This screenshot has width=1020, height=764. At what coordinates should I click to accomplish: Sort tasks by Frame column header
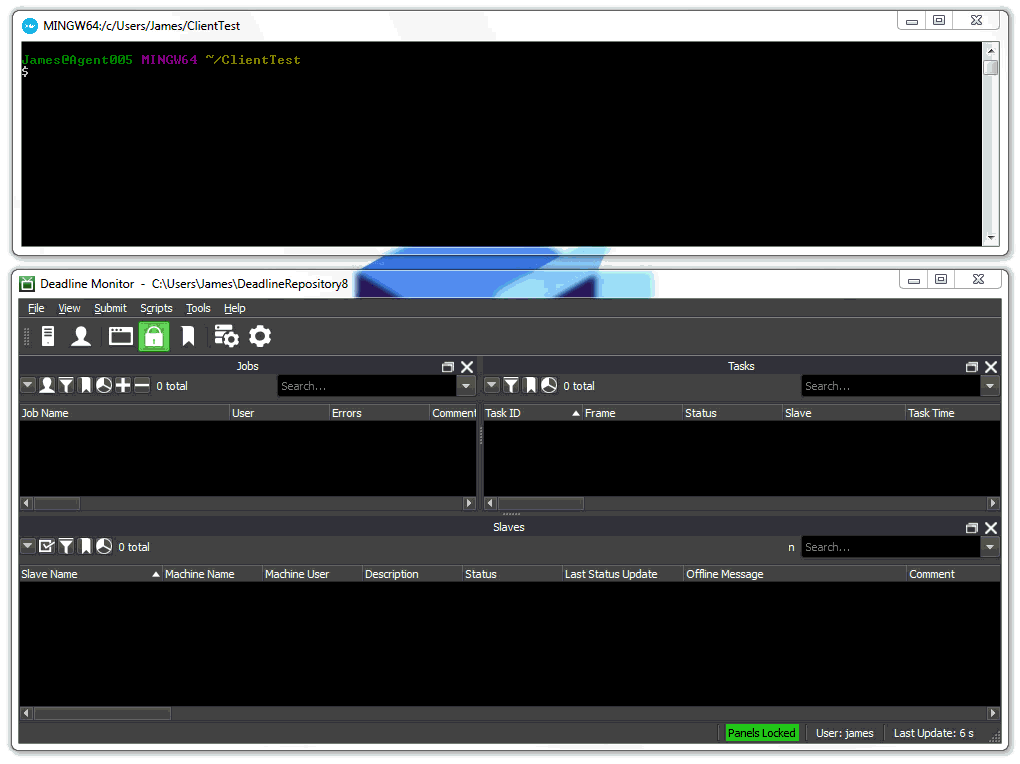(632, 413)
